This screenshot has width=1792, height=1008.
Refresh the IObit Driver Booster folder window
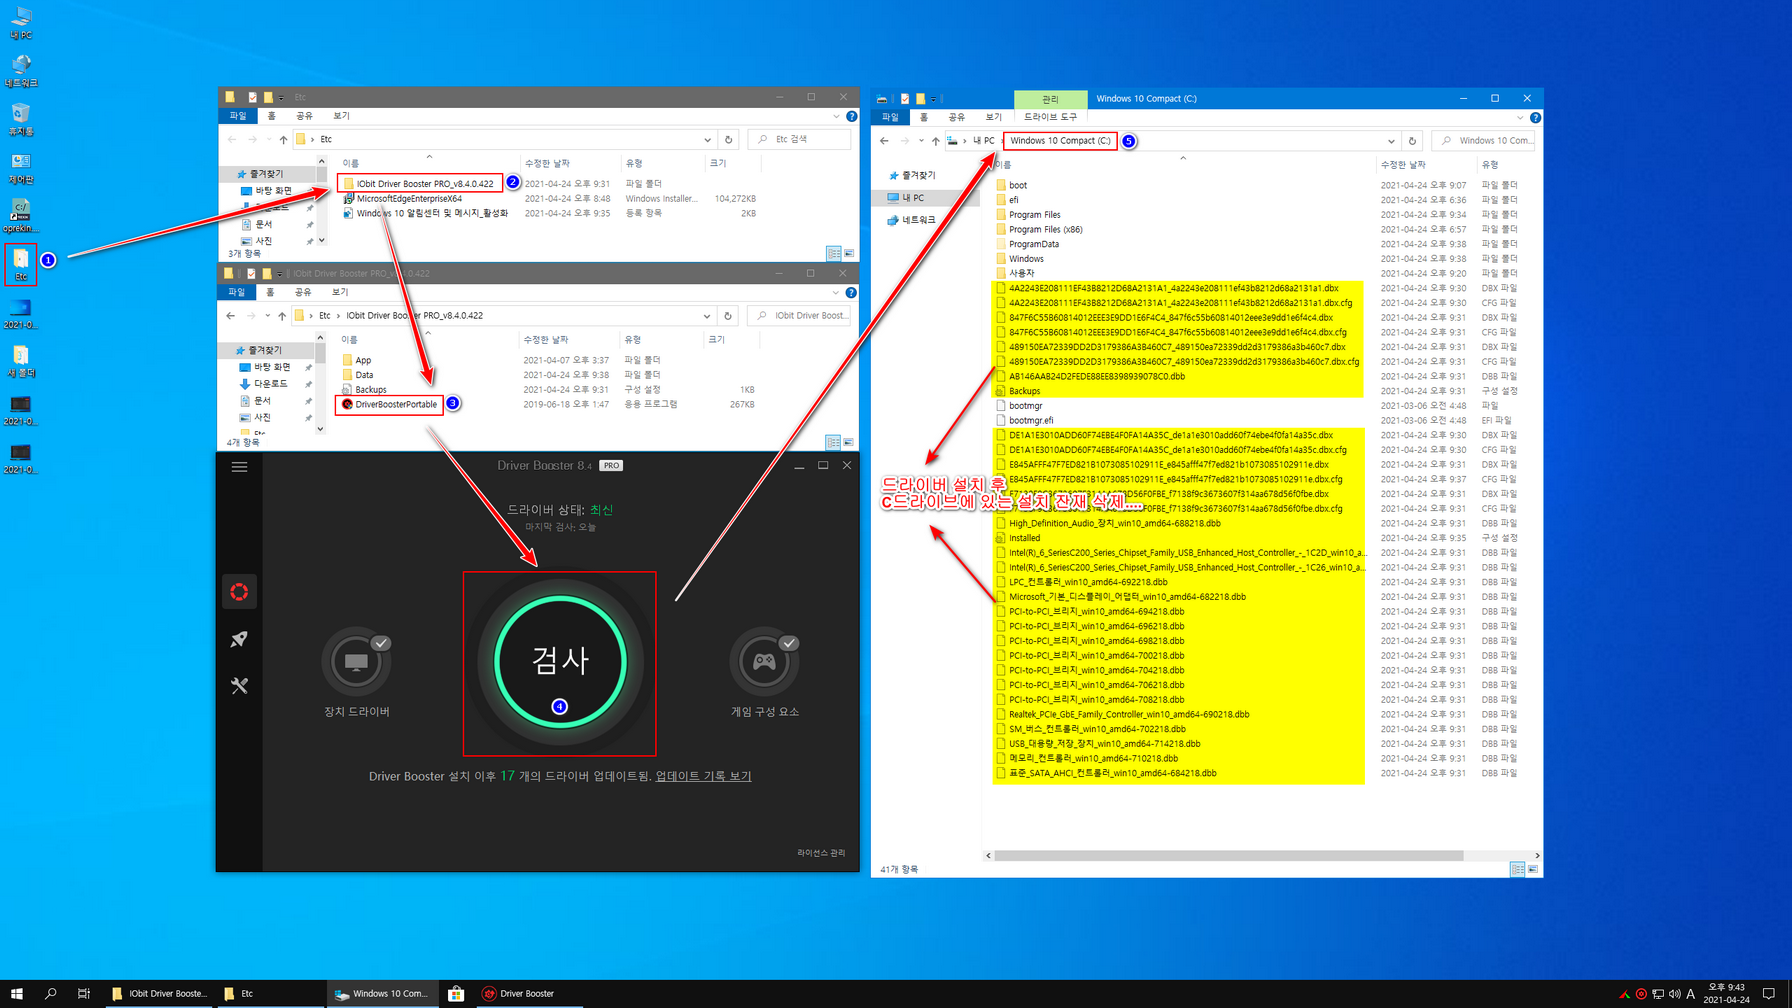(x=727, y=316)
